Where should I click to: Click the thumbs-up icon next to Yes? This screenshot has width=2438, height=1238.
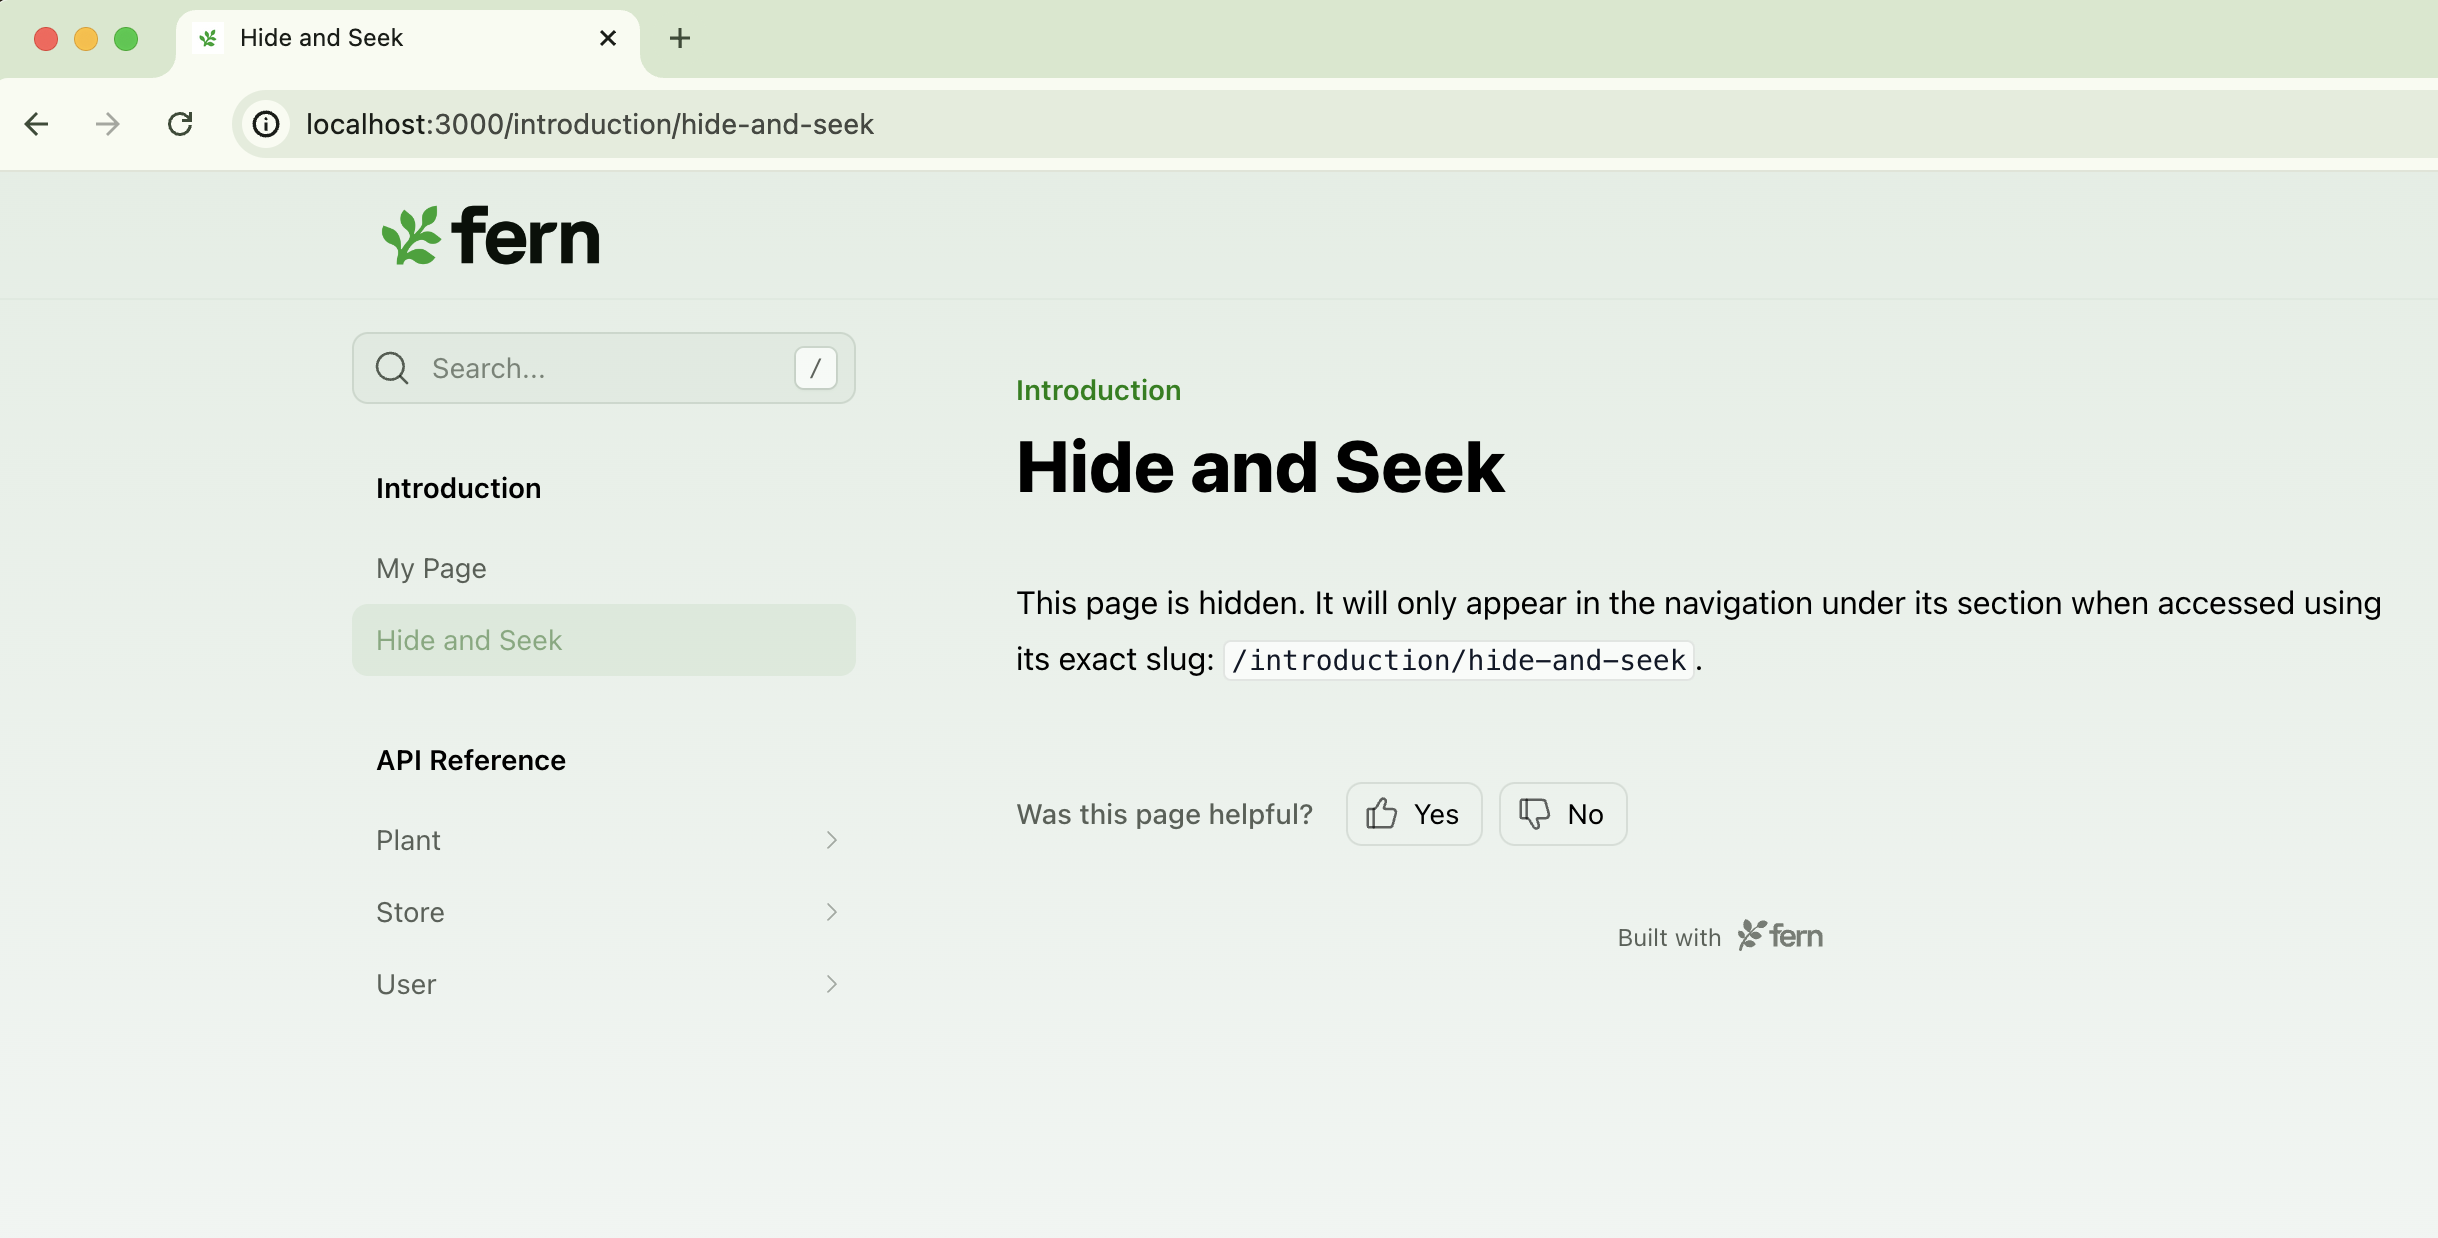(1381, 813)
